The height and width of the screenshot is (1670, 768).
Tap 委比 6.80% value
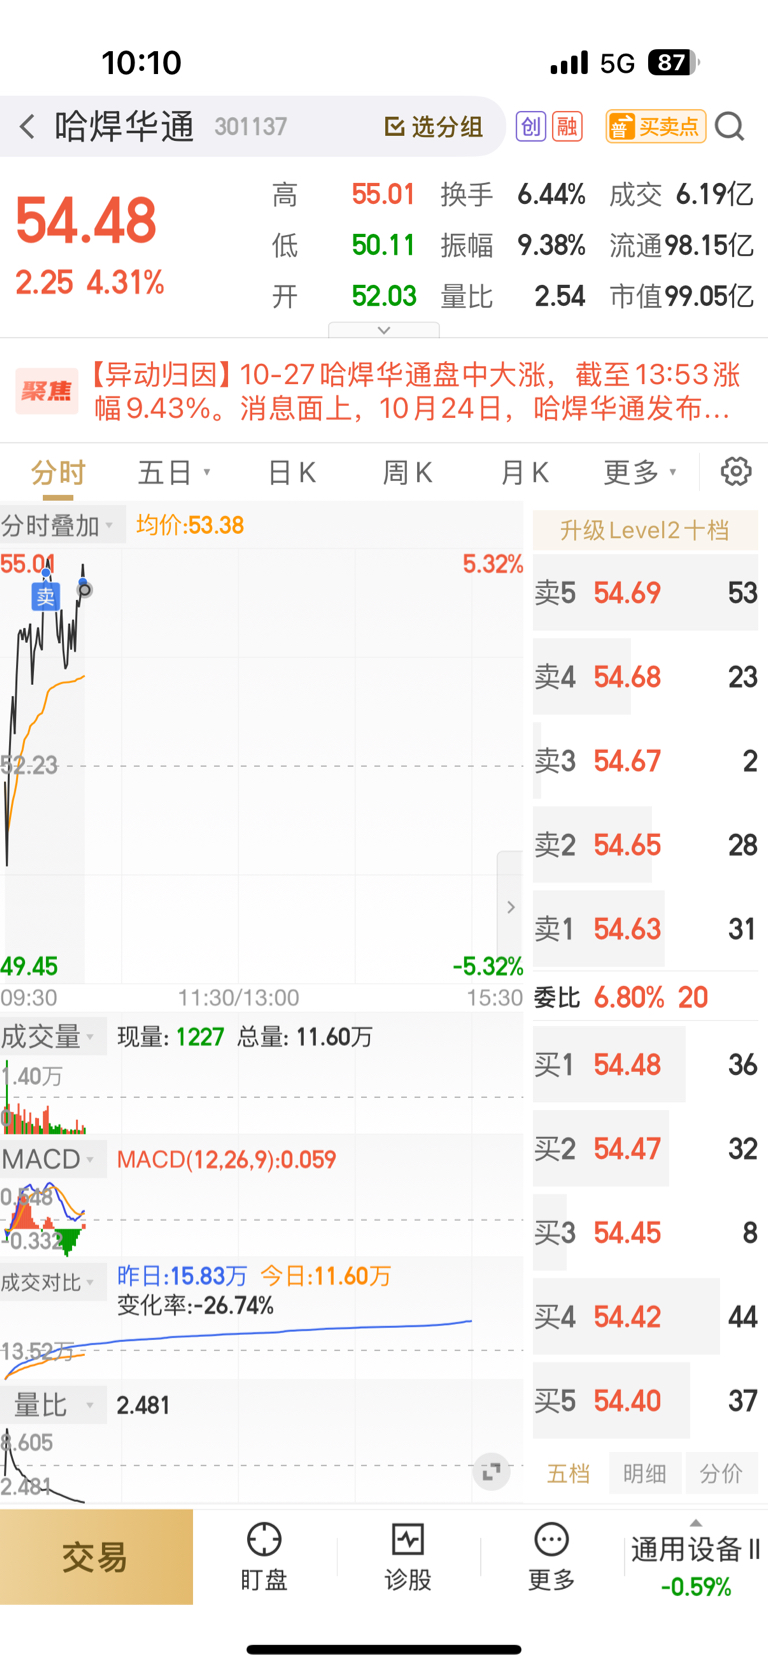pyautogui.click(x=629, y=997)
